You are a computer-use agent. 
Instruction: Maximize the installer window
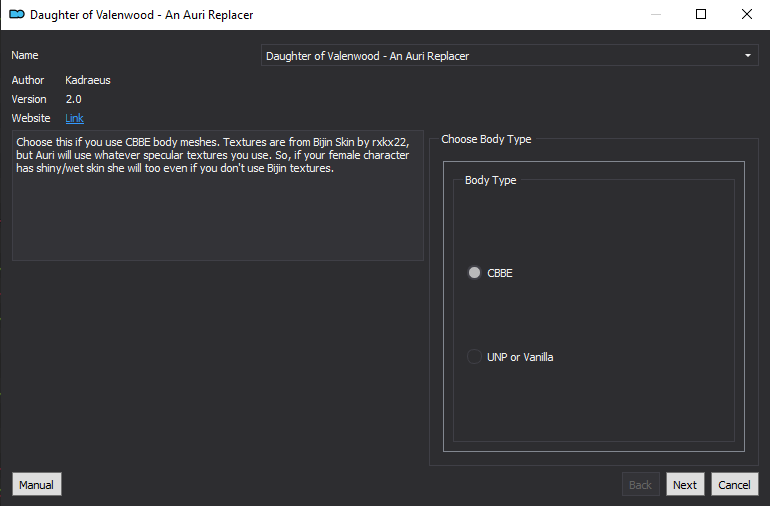click(x=701, y=14)
